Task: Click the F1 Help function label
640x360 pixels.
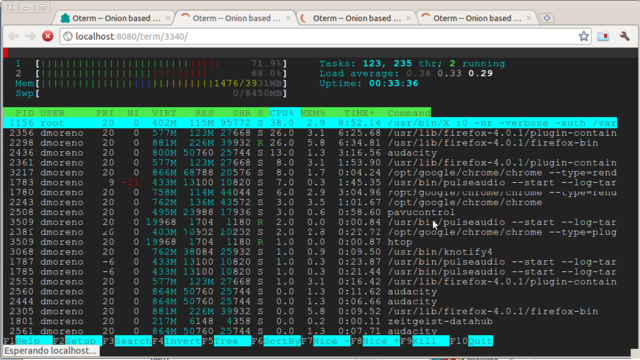Action: pos(28,341)
